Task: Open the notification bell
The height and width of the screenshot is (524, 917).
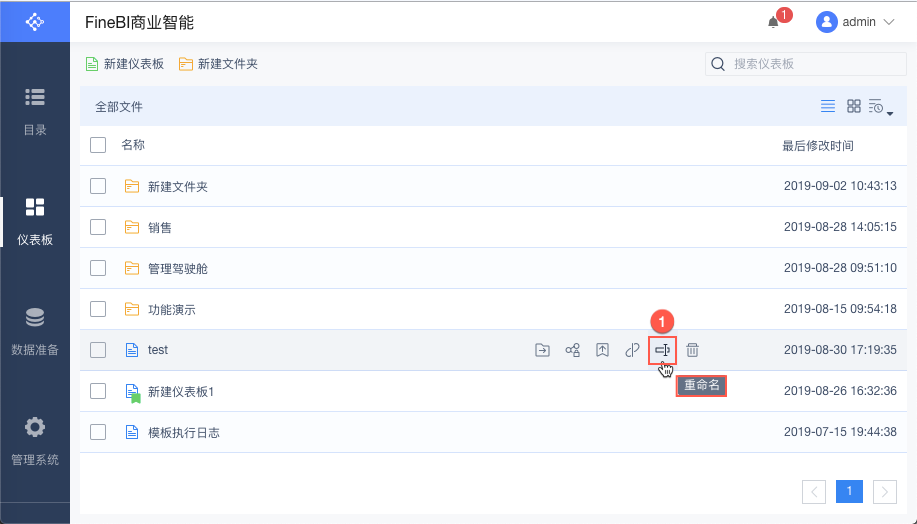Action: coord(773,22)
